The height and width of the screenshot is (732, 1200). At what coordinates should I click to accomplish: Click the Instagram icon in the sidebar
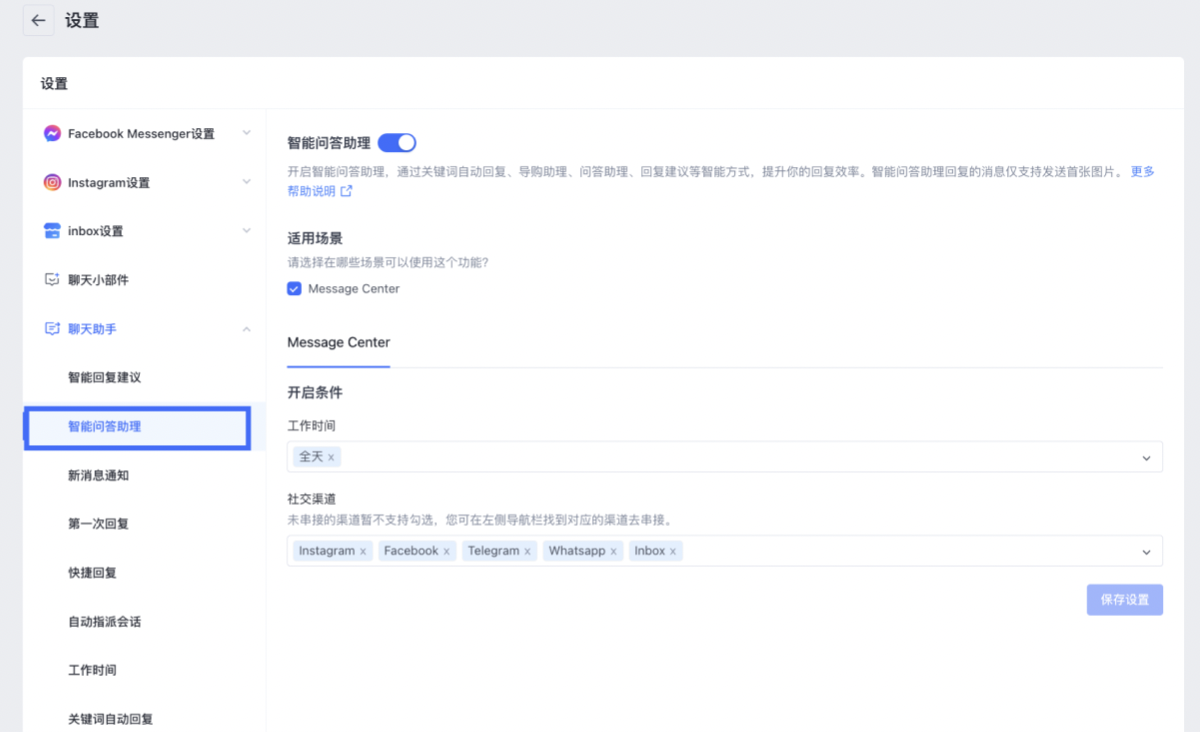(x=52, y=182)
